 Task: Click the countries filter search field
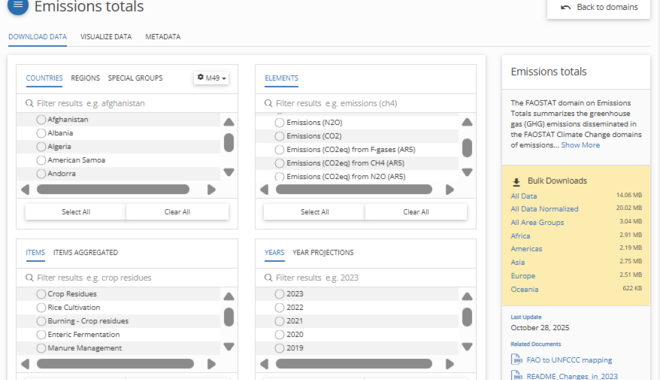pos(127,103)
